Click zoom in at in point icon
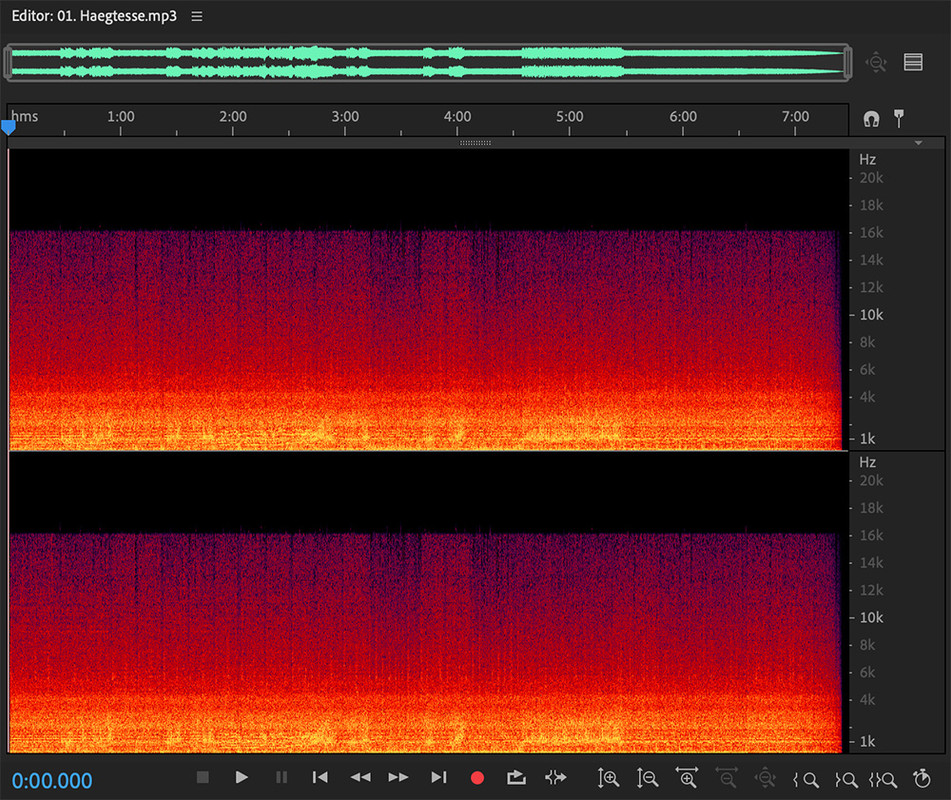 (x=806, y=779)
